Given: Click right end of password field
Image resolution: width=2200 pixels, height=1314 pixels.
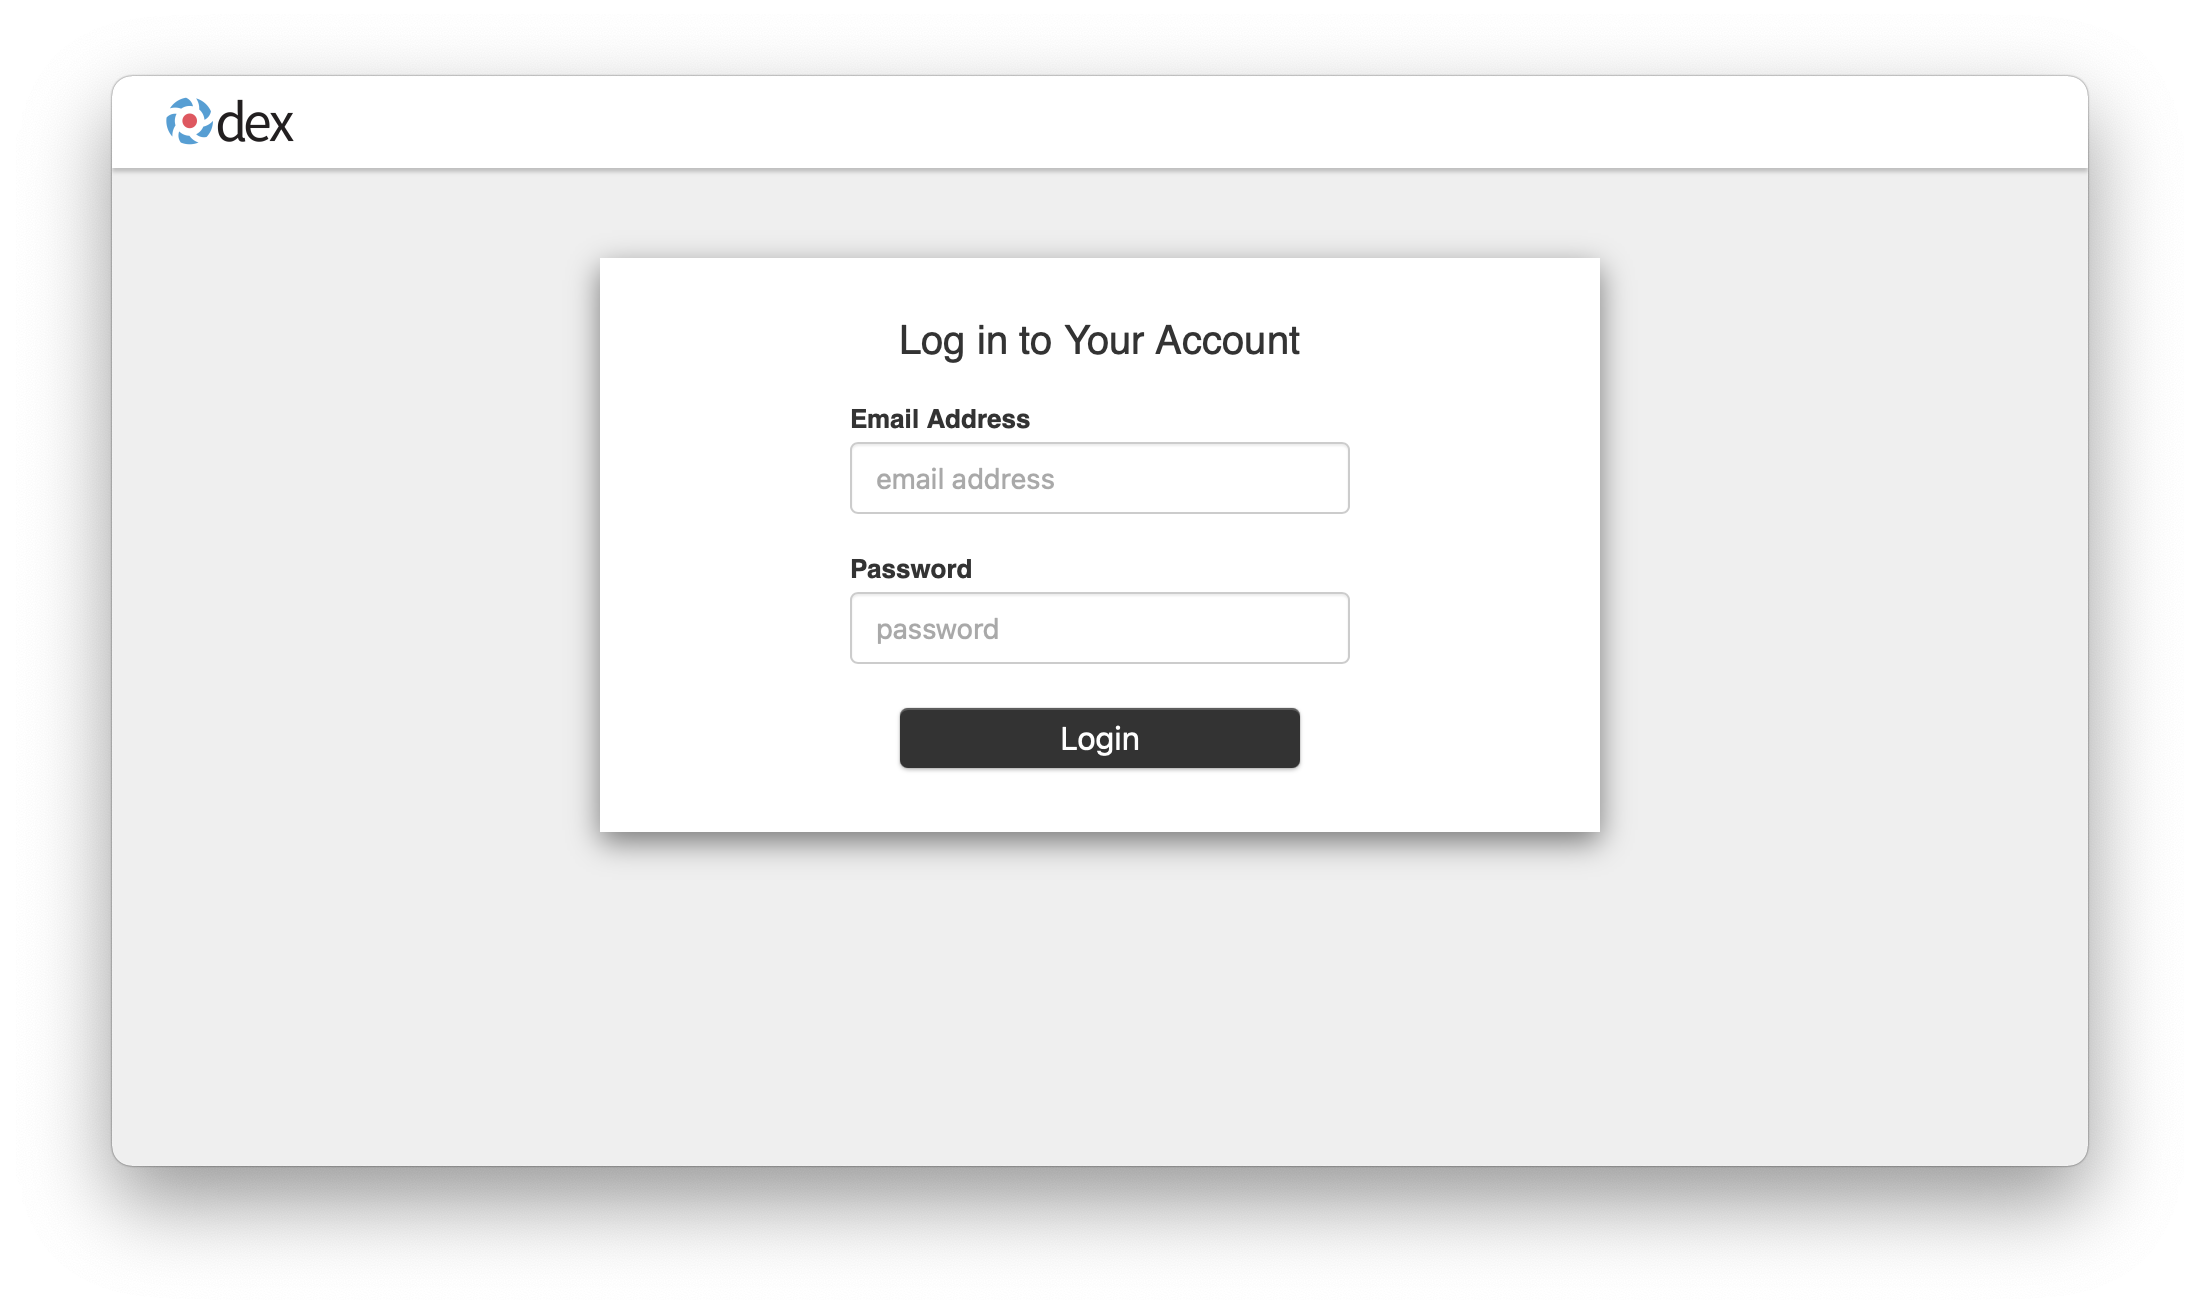Looking at the screenshot, I should (1320, 628).
